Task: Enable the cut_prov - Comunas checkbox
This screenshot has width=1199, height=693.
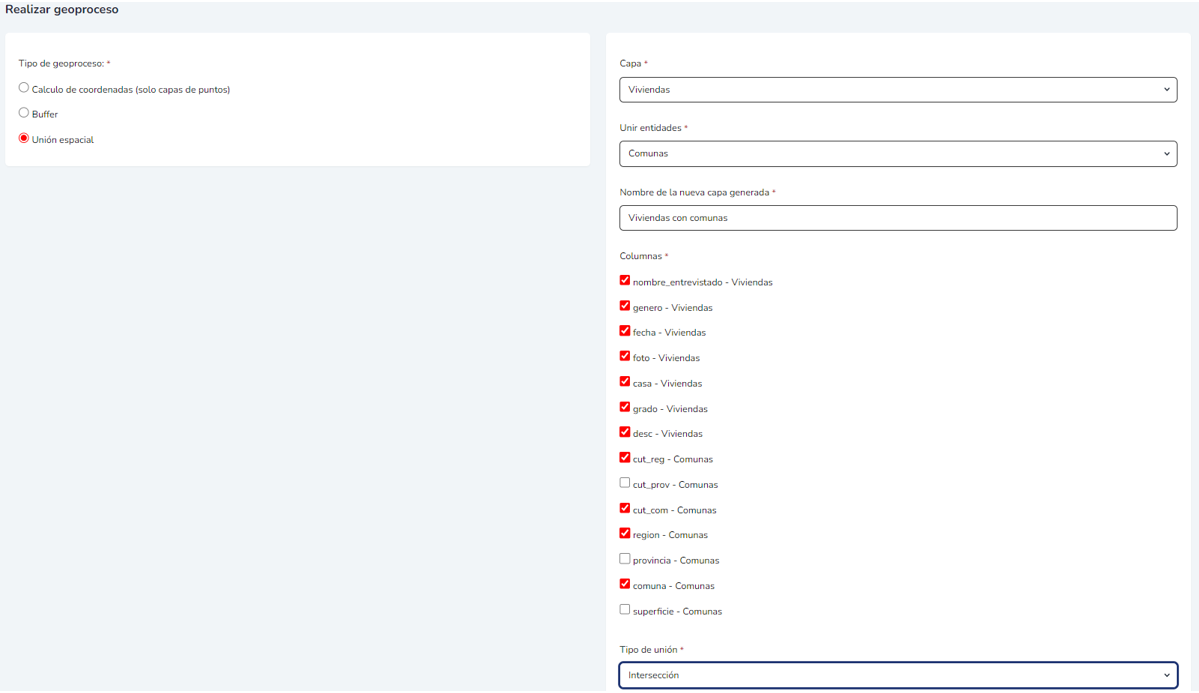Action: tap(625, 483)
